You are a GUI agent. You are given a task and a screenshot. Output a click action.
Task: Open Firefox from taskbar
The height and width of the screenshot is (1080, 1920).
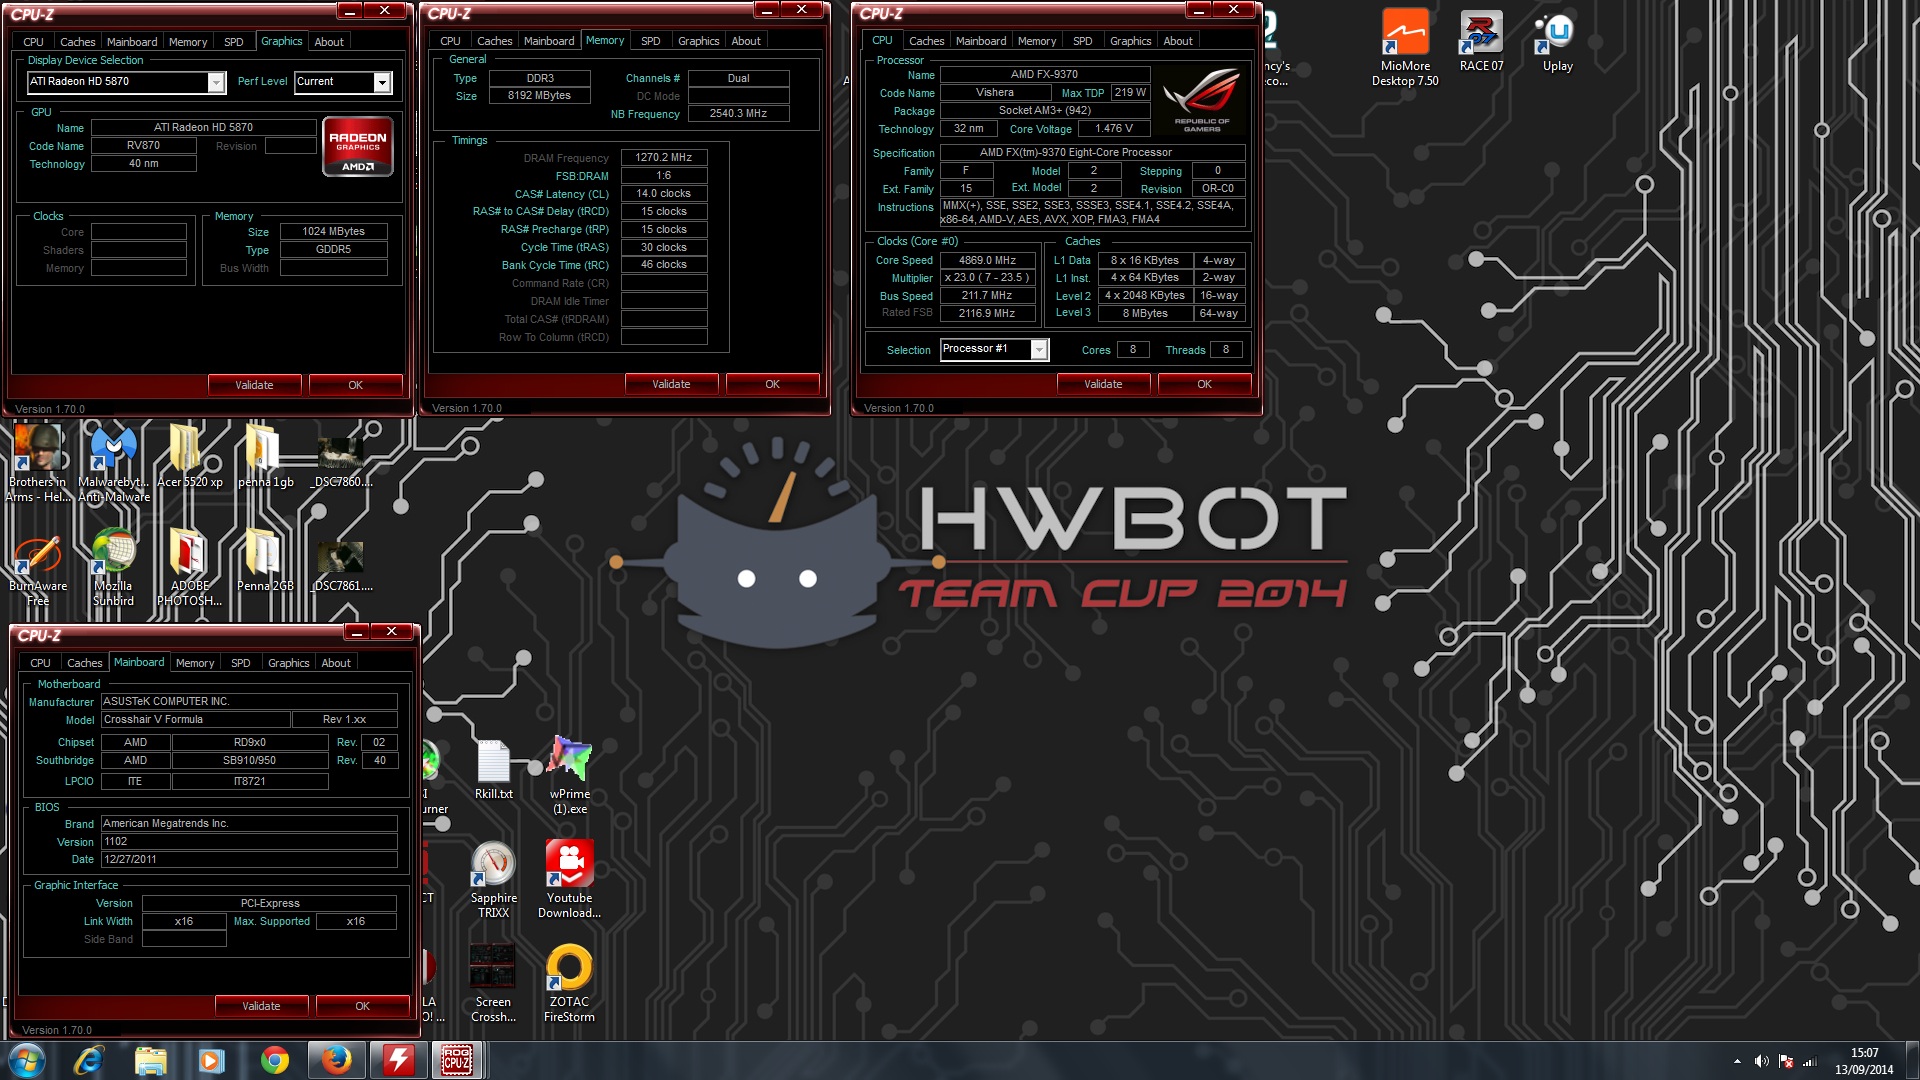pos(336,1060)
